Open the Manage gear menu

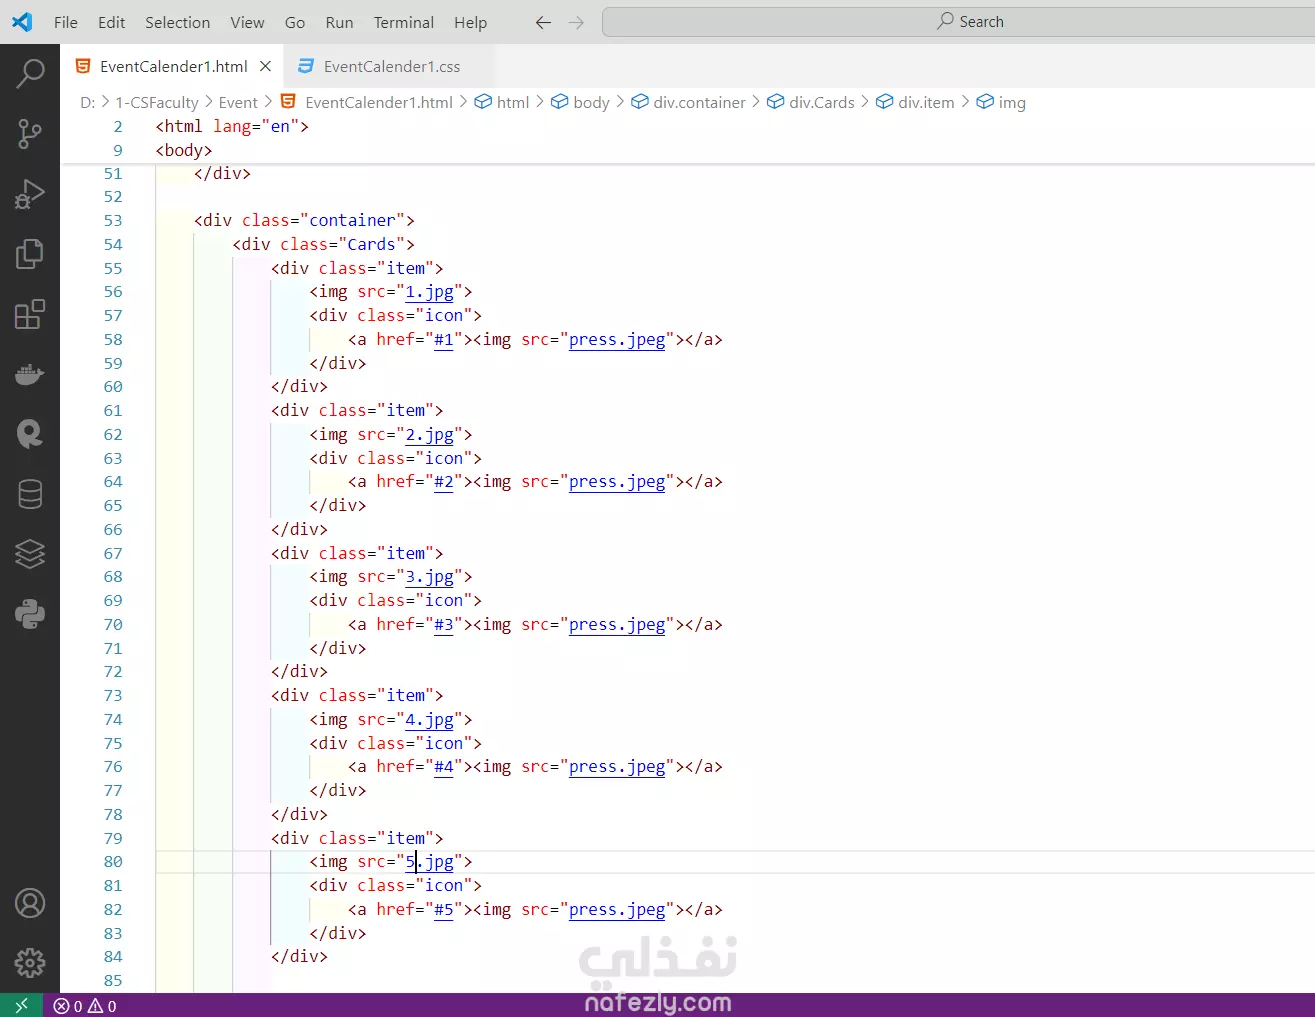[30, 963]
